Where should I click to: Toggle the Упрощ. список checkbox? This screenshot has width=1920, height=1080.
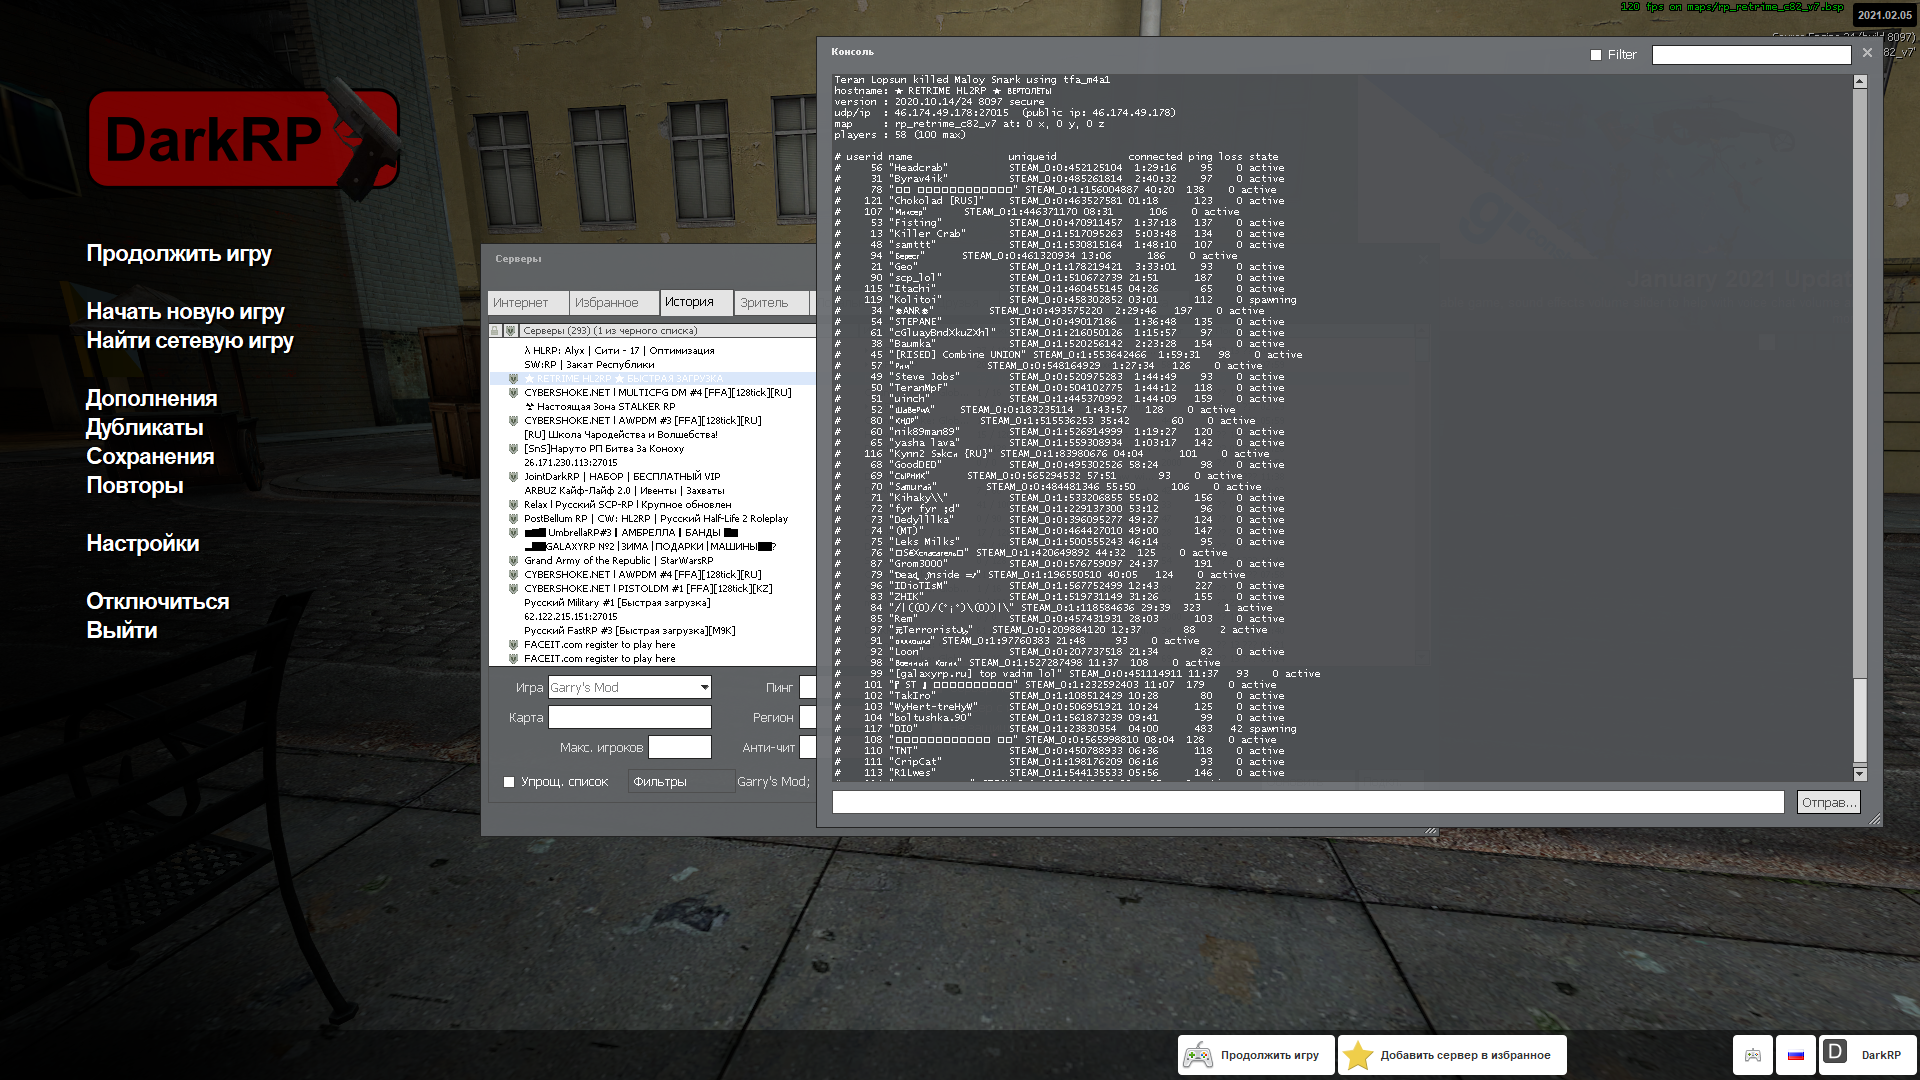coord(509,782)
